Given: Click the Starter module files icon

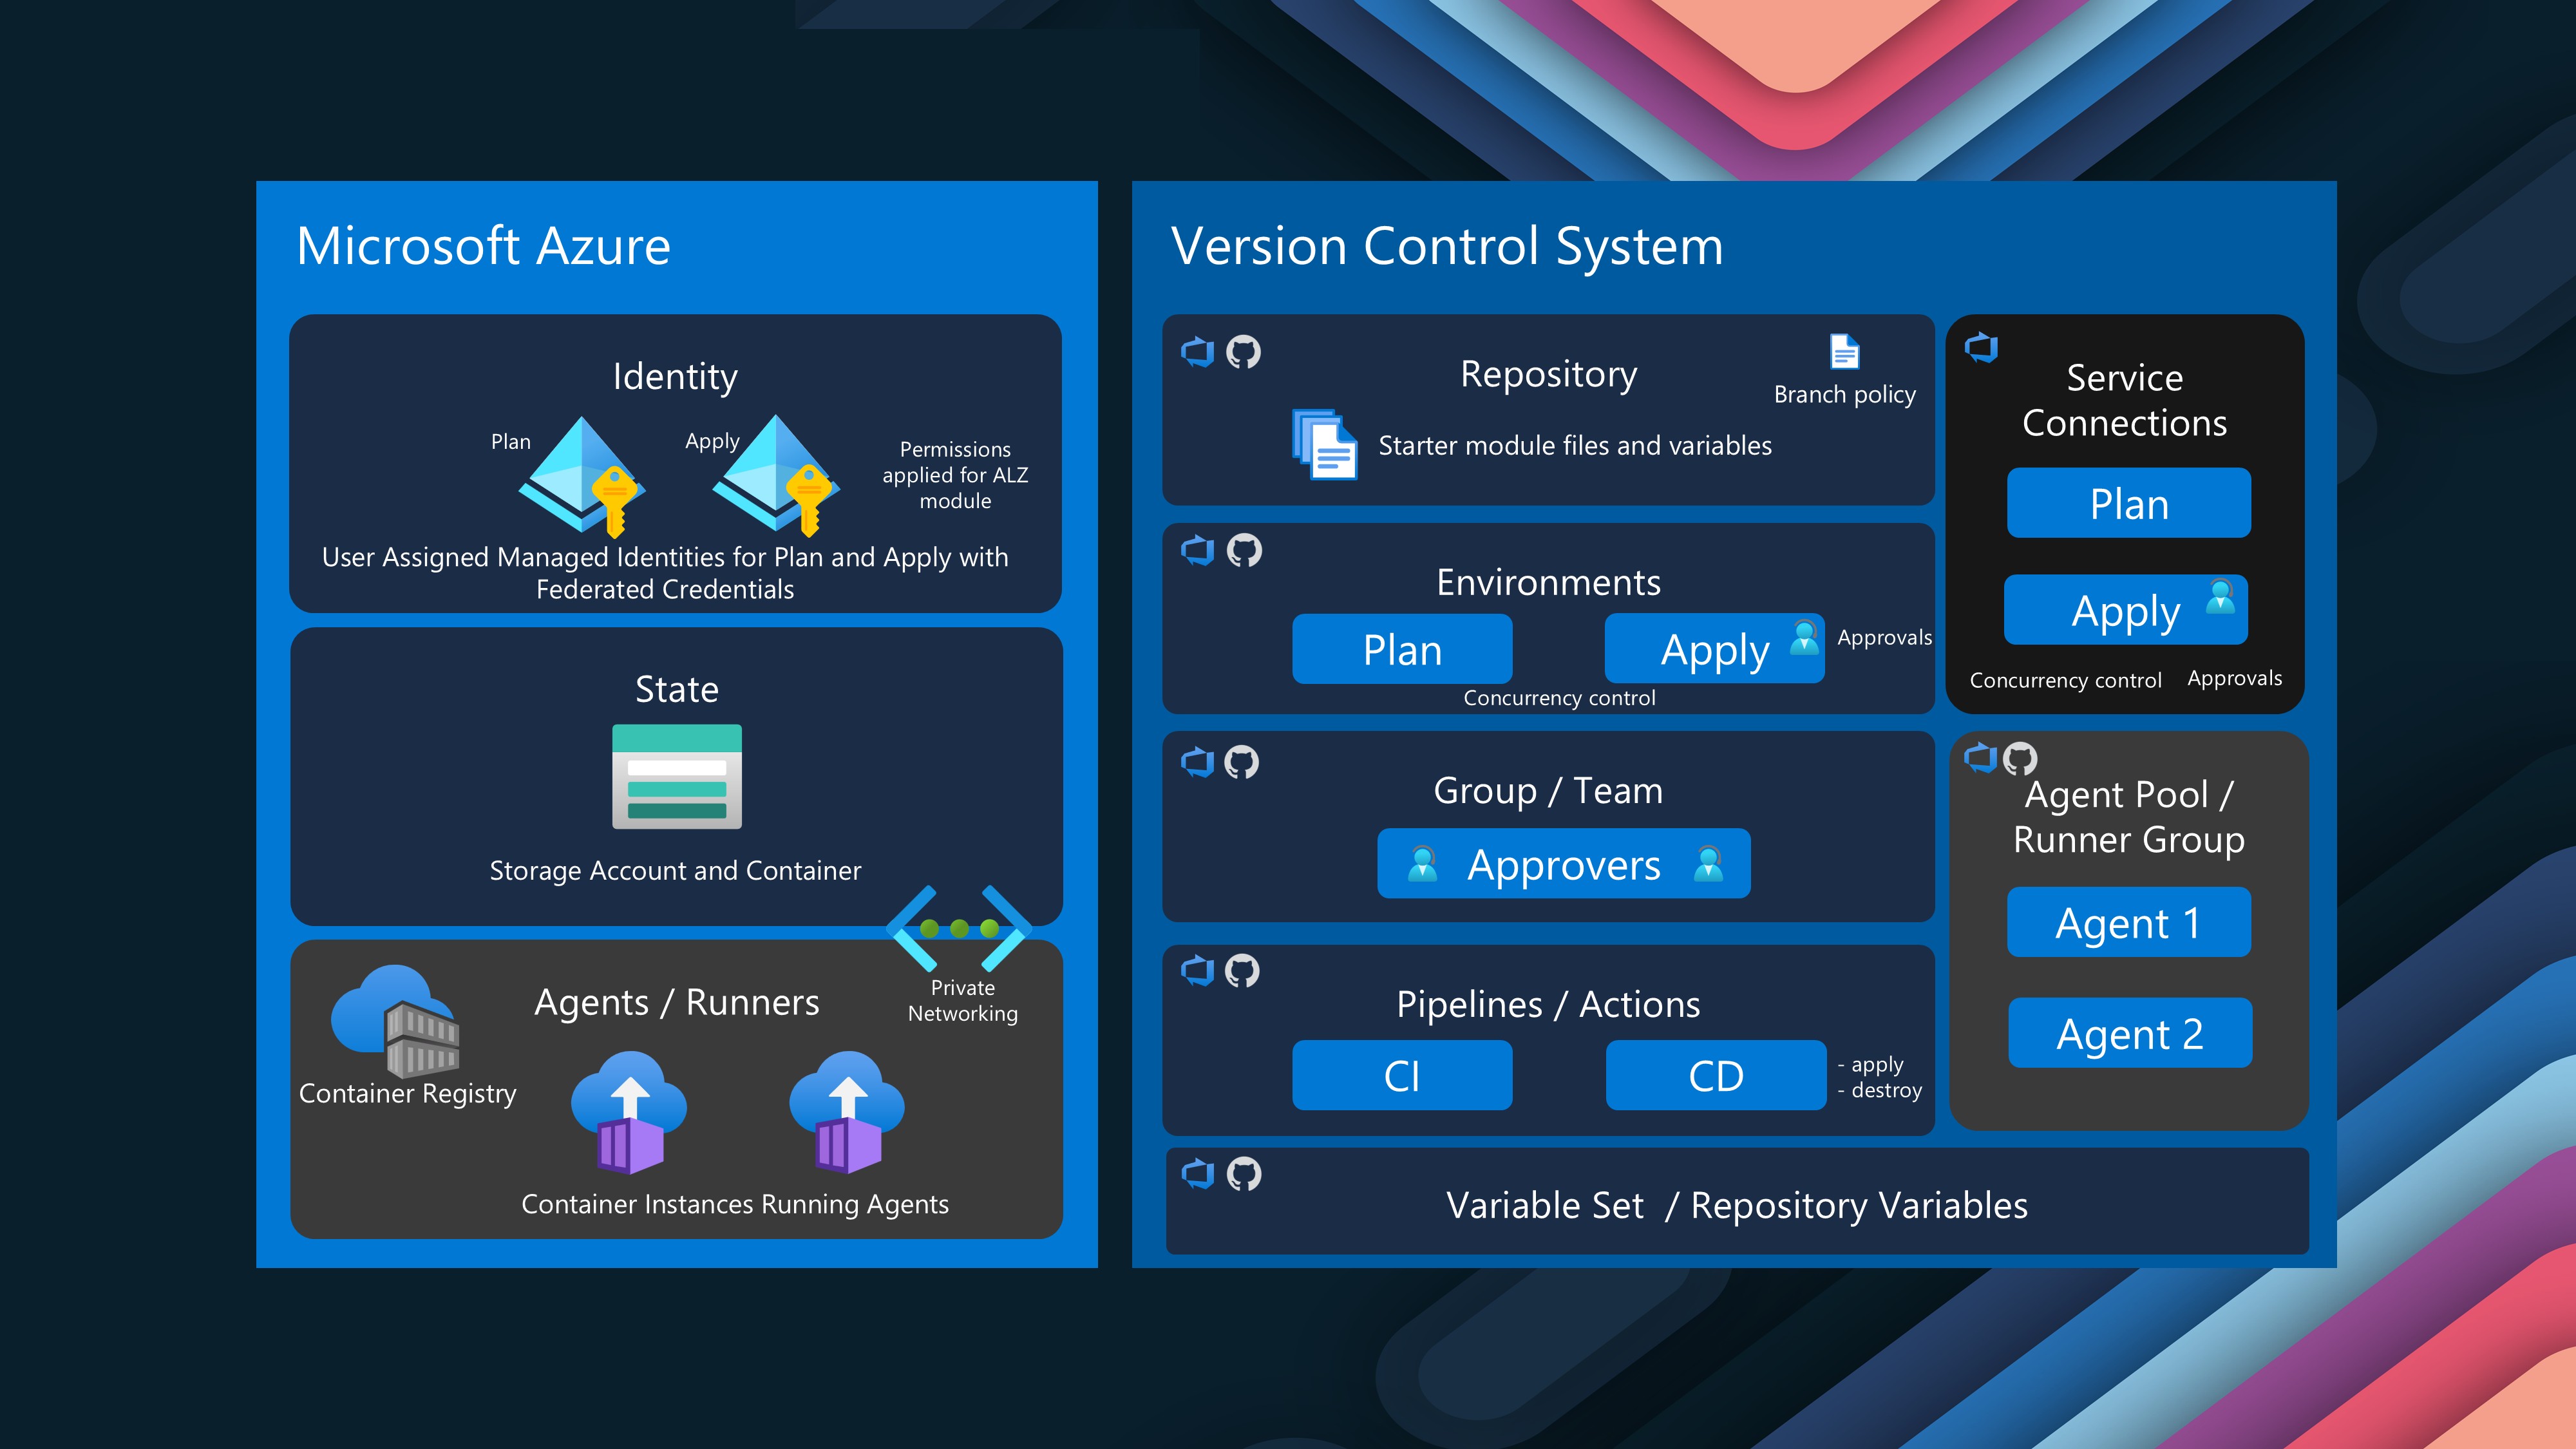Looking at the screenshot, I should pos(1324,444).
